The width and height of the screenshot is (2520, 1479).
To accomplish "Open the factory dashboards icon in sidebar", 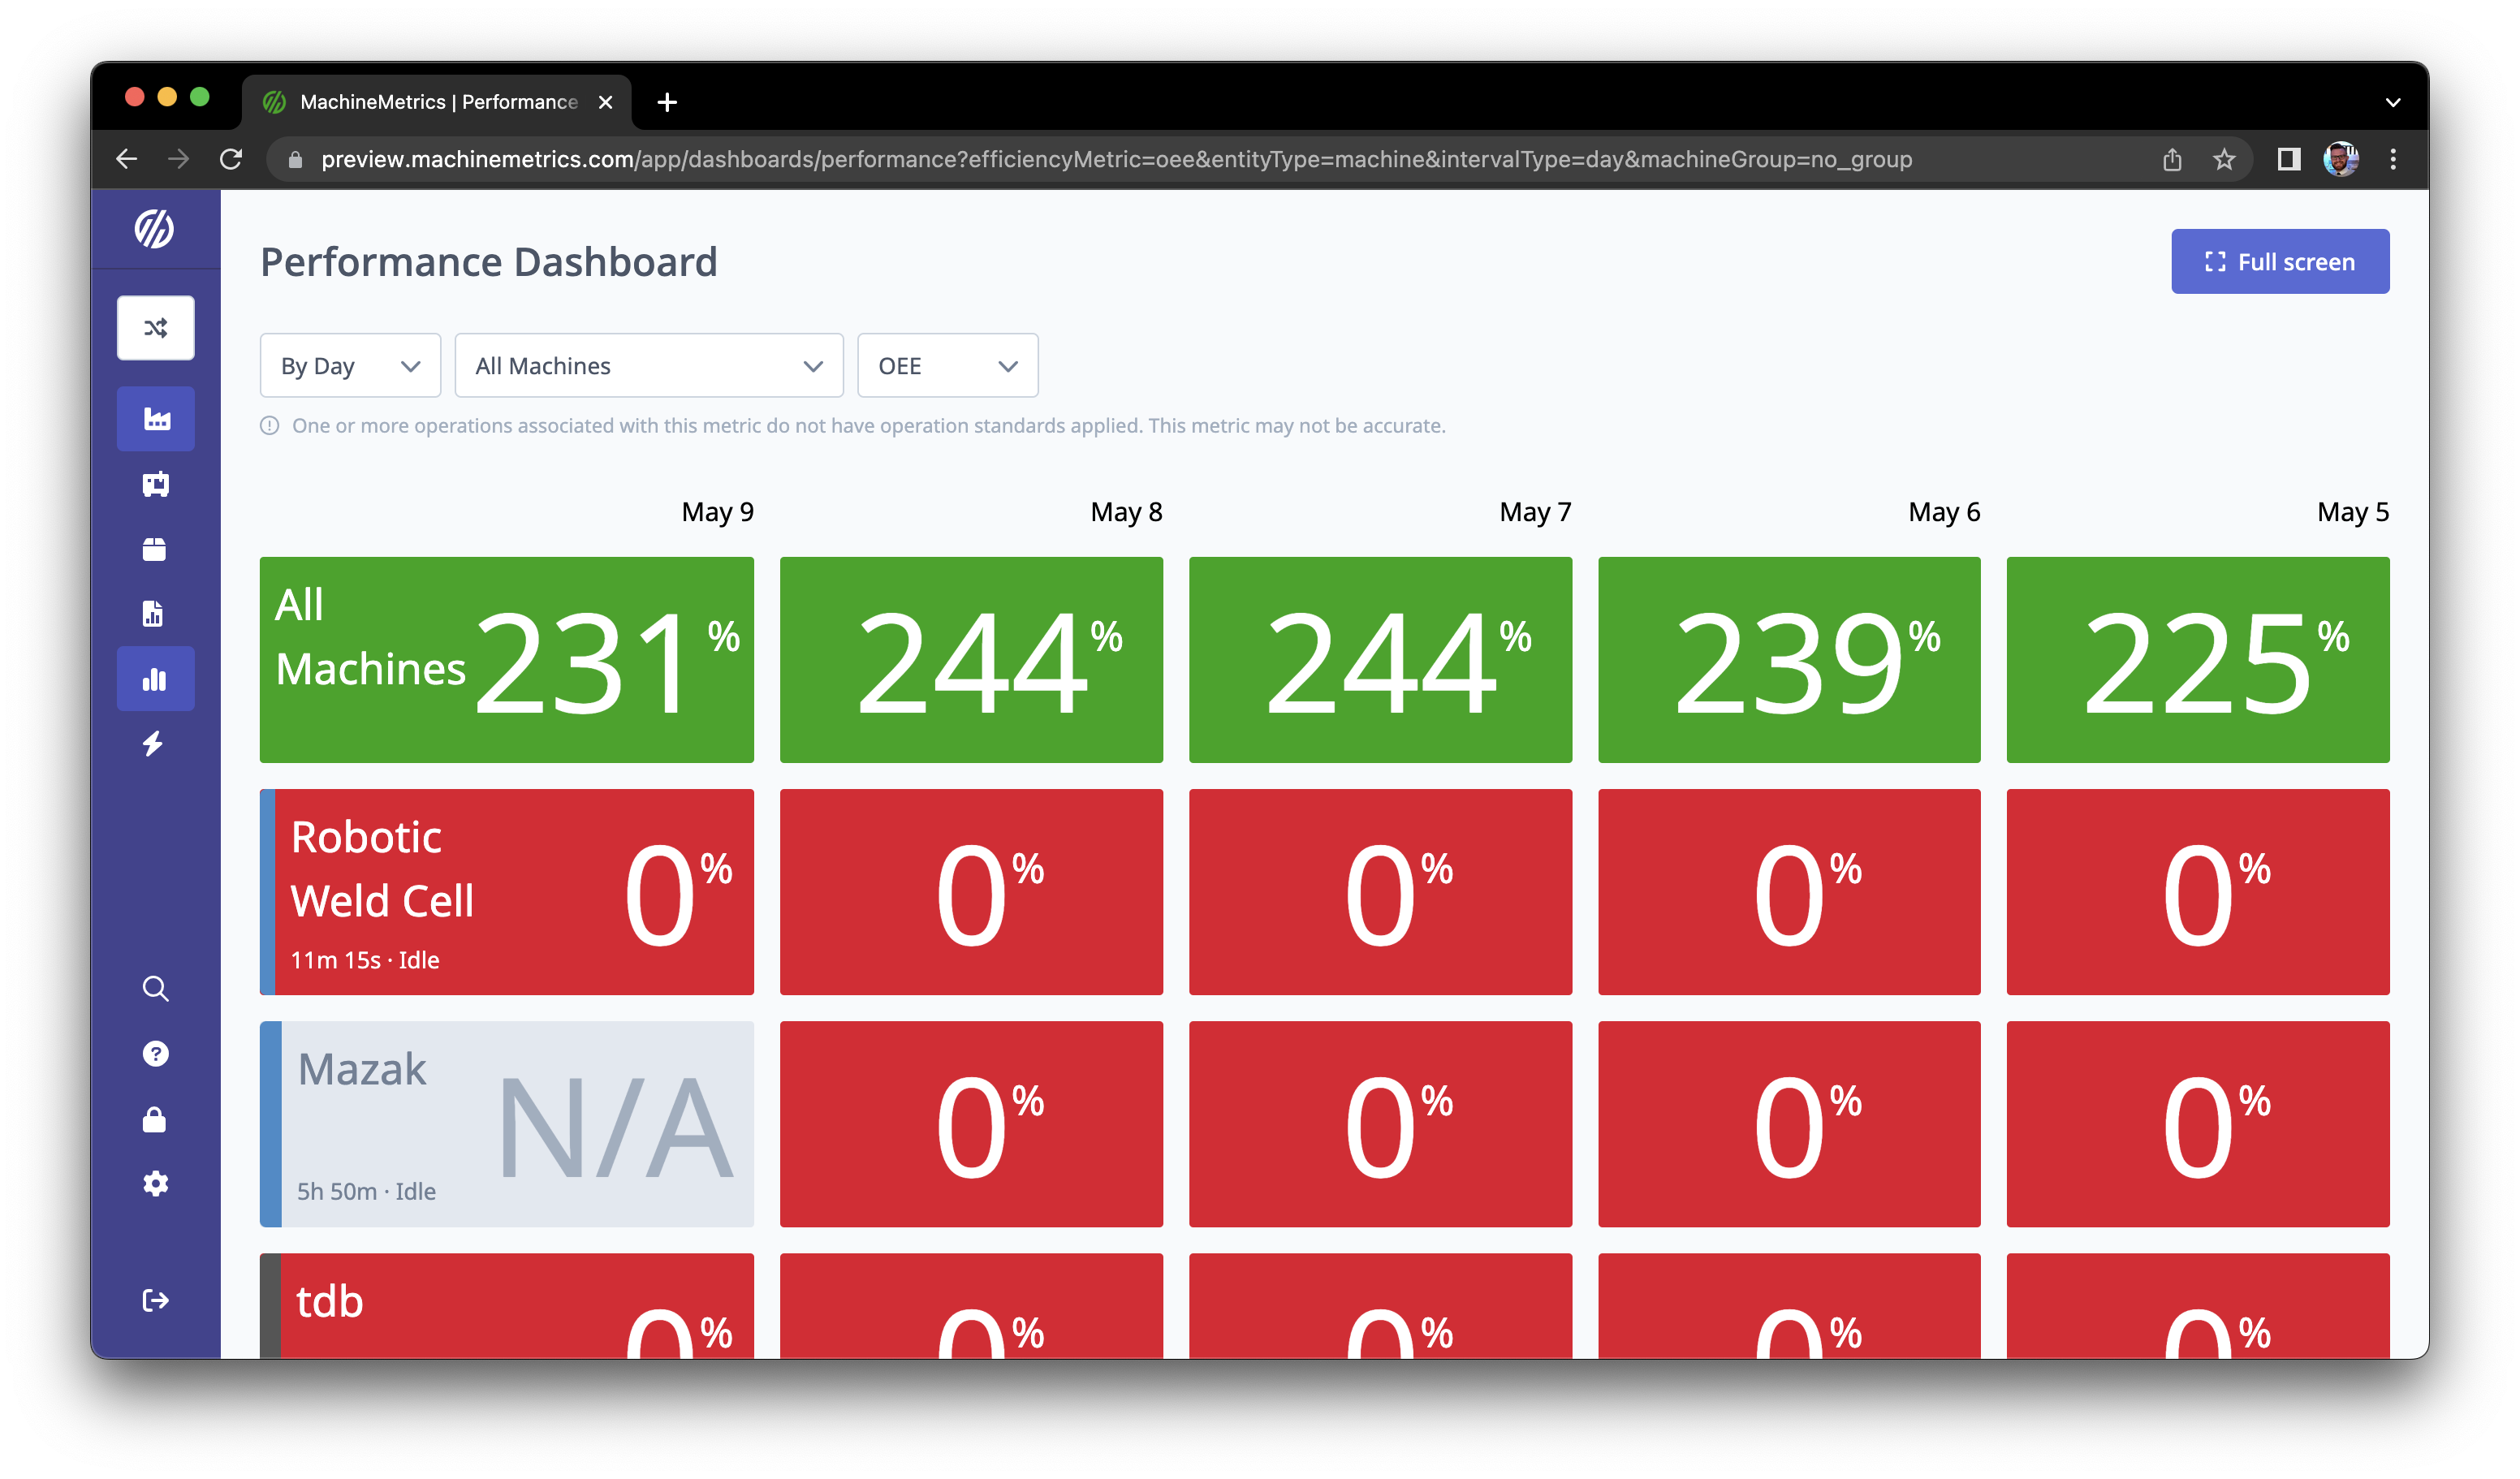I will pyautogui.click(x=155, y=419).
